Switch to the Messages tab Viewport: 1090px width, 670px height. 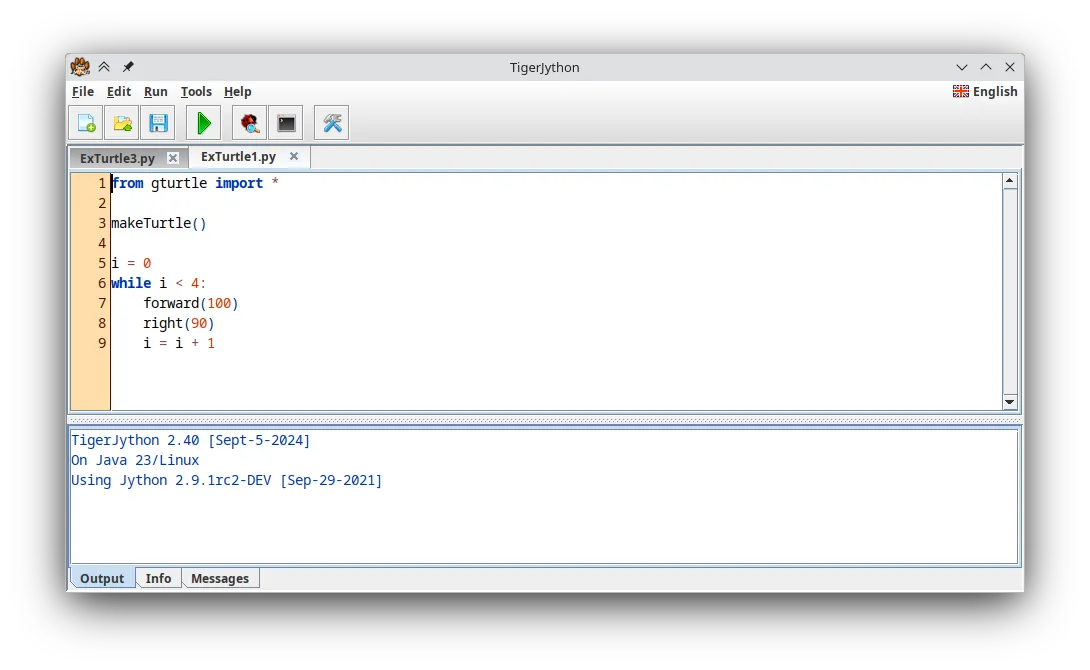pos(220,578)
